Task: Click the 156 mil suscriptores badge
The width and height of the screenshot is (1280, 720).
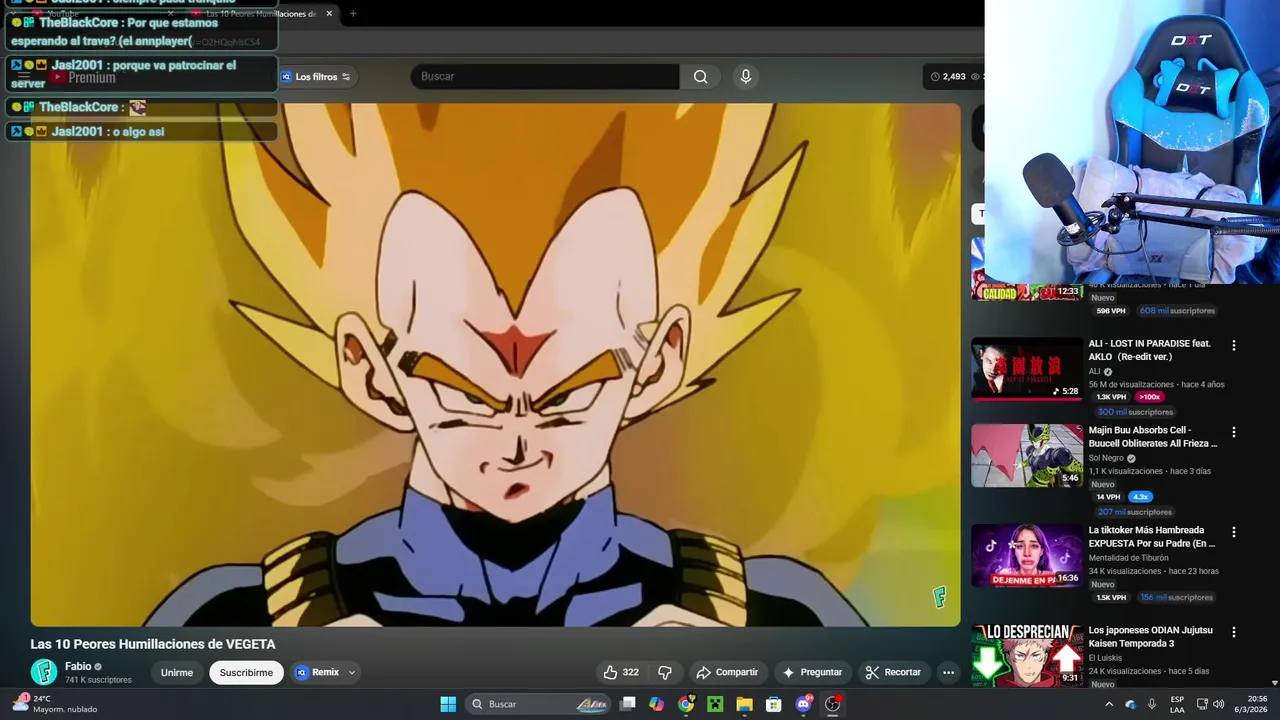Action: (1175, 598)
